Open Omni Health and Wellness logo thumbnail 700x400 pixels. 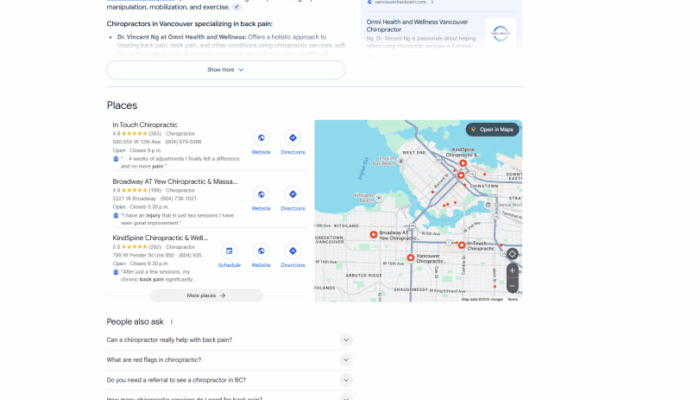click(x=500, y=34)
